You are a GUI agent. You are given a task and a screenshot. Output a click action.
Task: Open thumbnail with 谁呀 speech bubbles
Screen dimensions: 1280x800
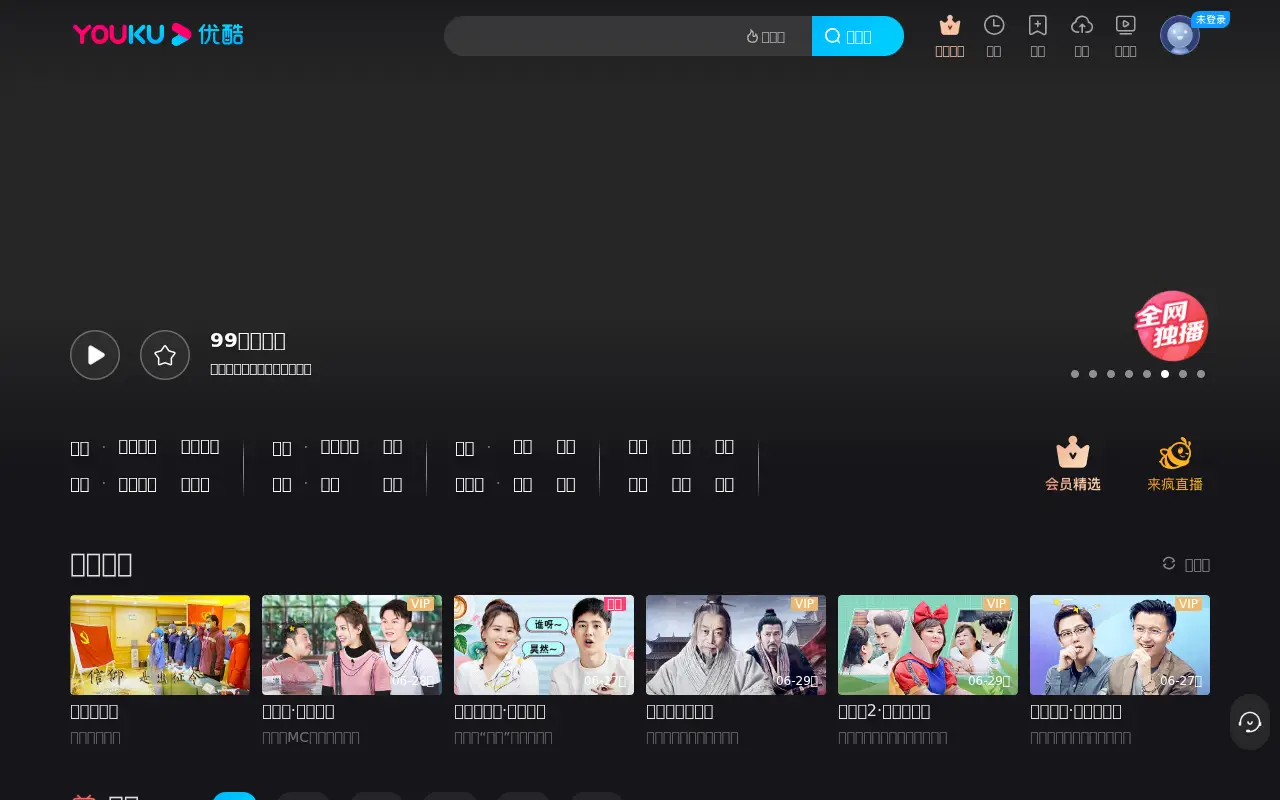[x=544, y=645]
